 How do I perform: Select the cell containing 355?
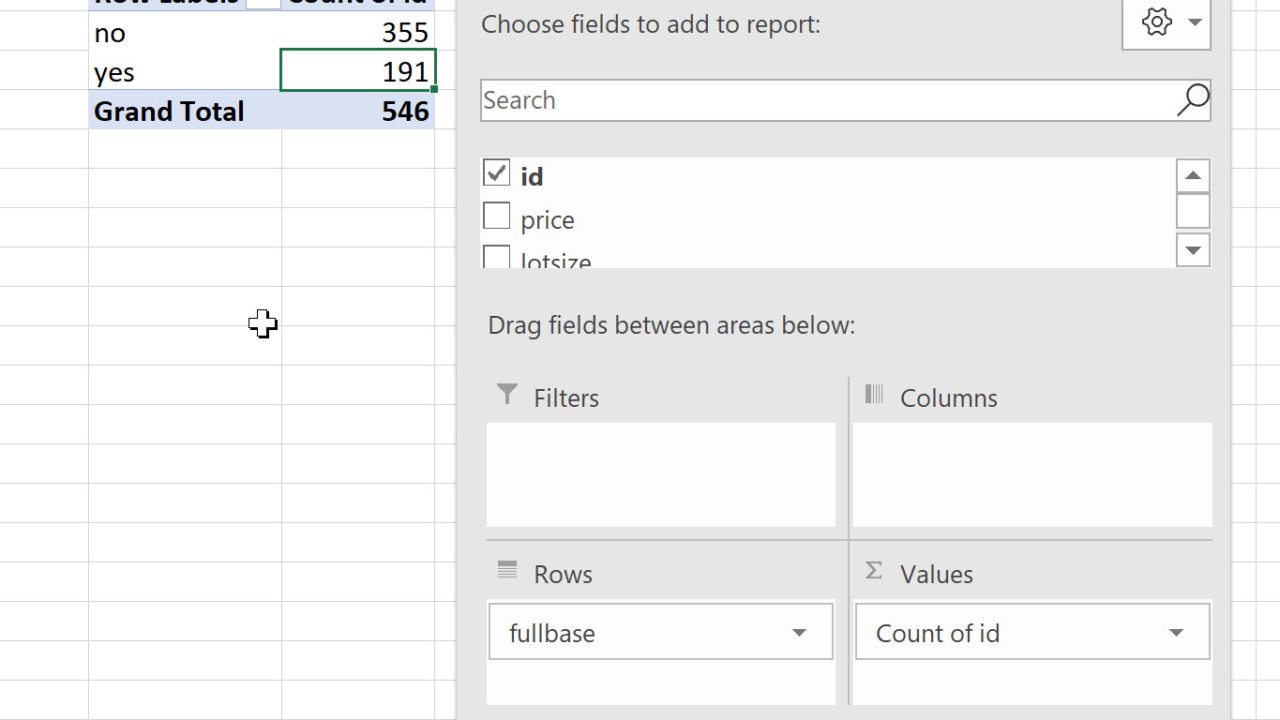pyautogui.click(x=358, y=33)
